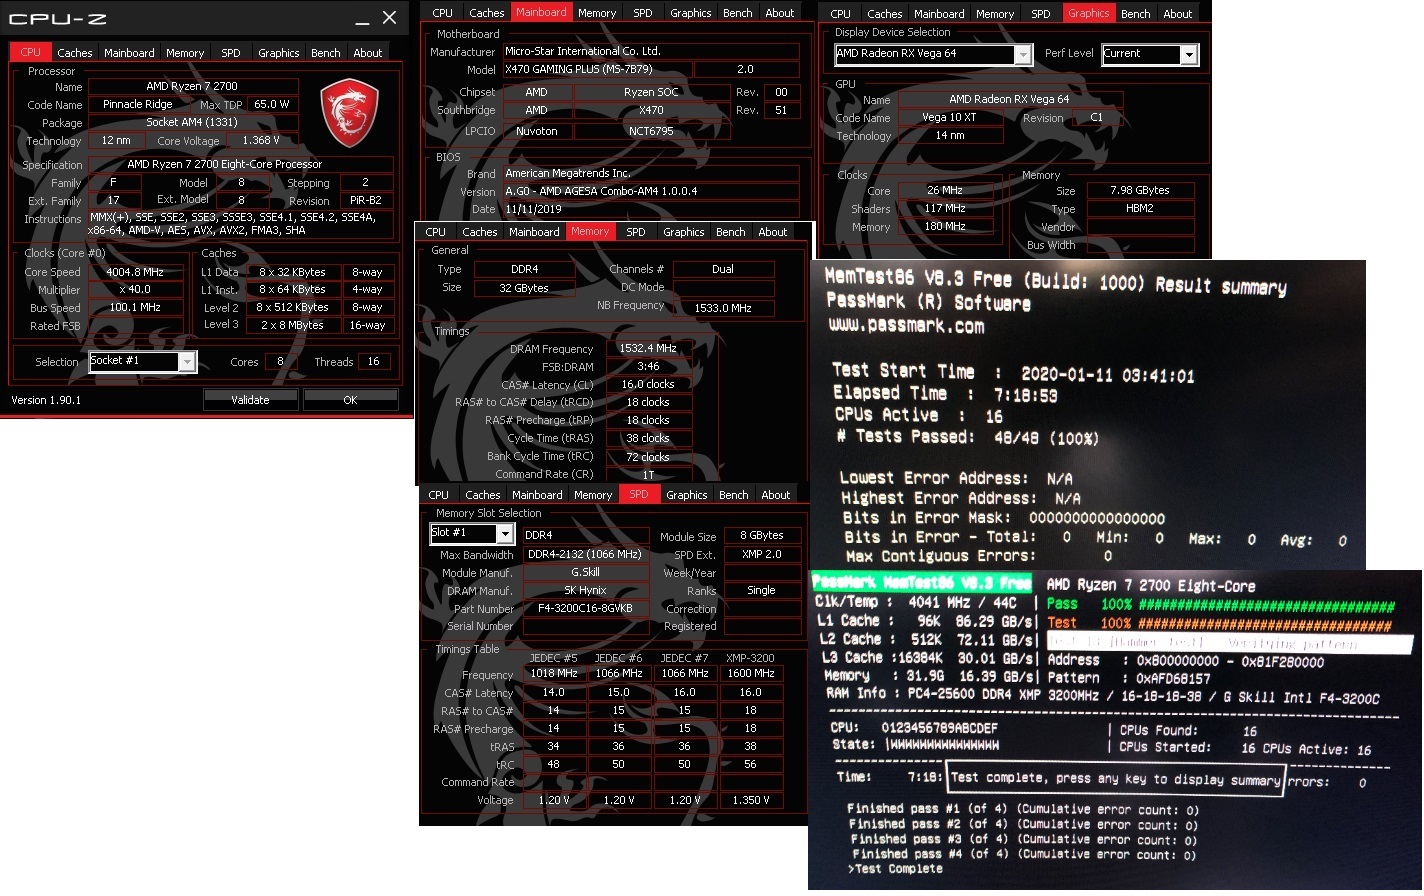Click Memory tab in the Radeon graphics window

click(995, 14)
